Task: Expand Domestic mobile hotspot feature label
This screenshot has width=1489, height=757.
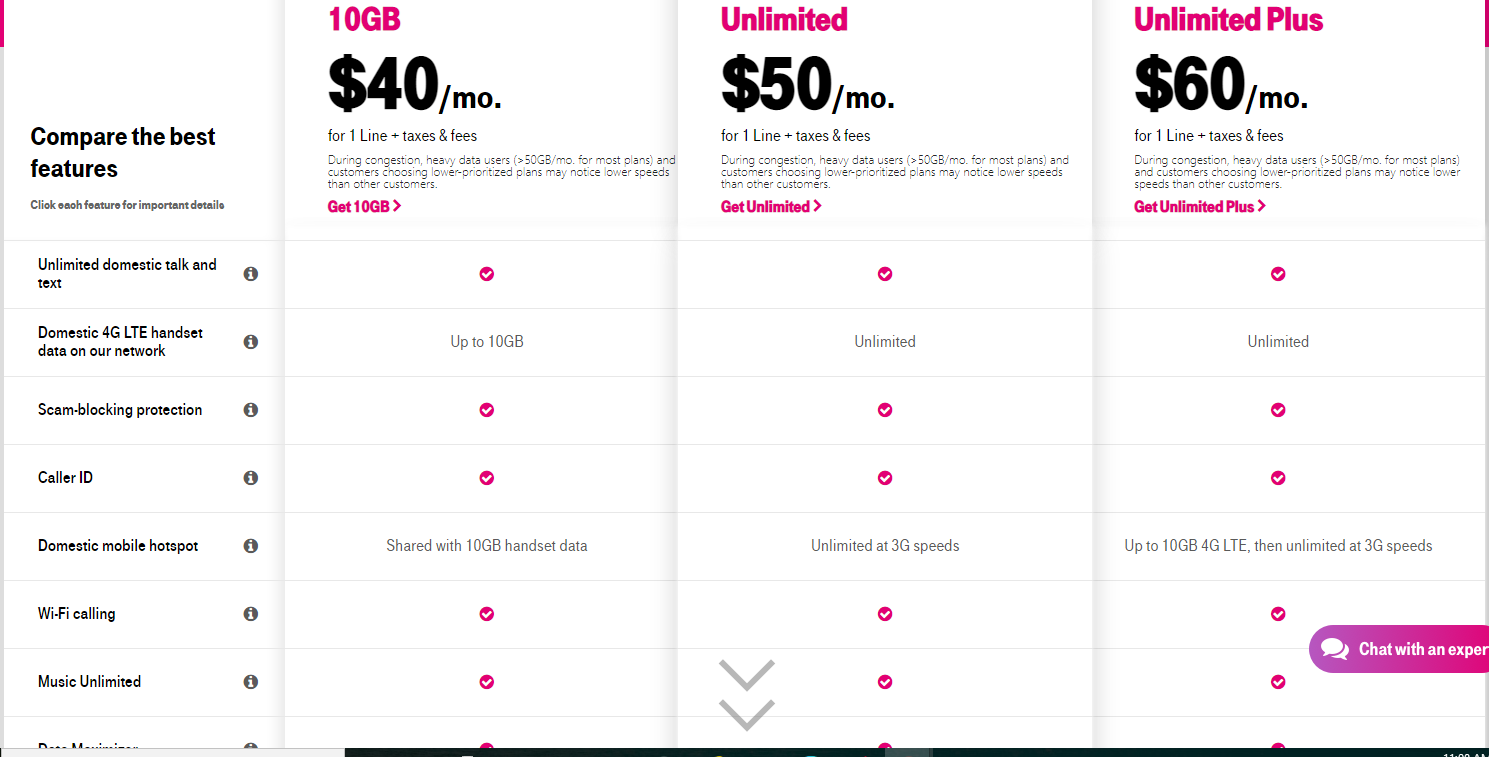Action: pyautogui.click(x=118, y=545)
